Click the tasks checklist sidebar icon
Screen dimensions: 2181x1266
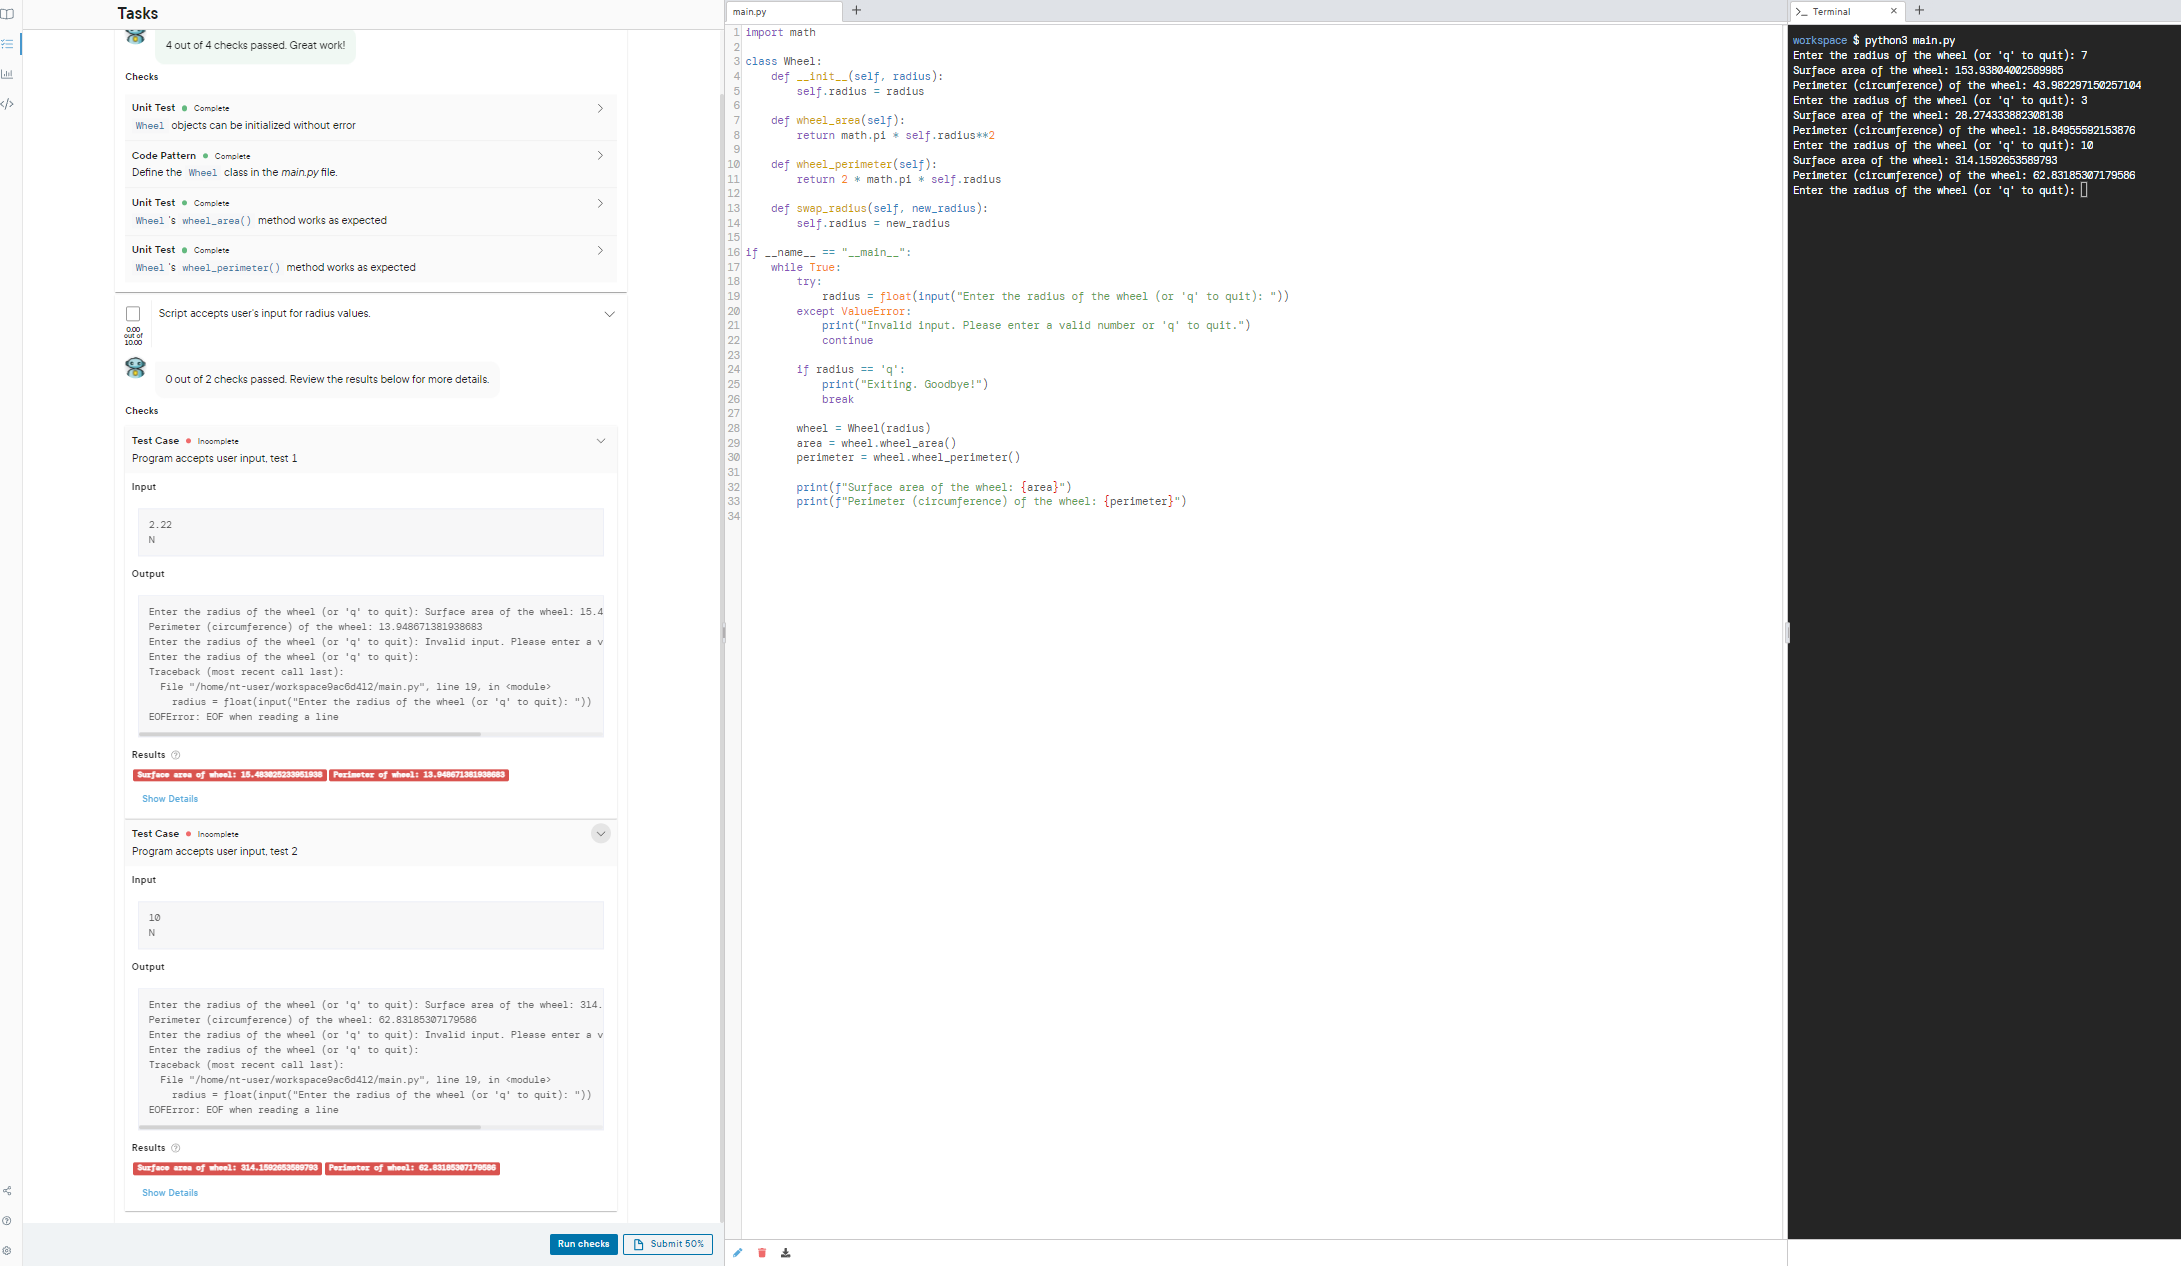coord(7,44)
